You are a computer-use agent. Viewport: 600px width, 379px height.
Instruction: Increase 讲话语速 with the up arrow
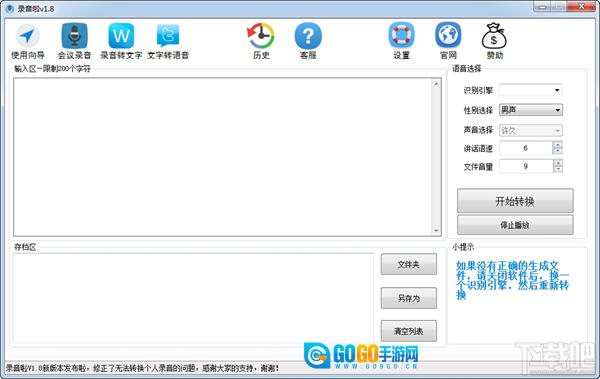(558, 145)
